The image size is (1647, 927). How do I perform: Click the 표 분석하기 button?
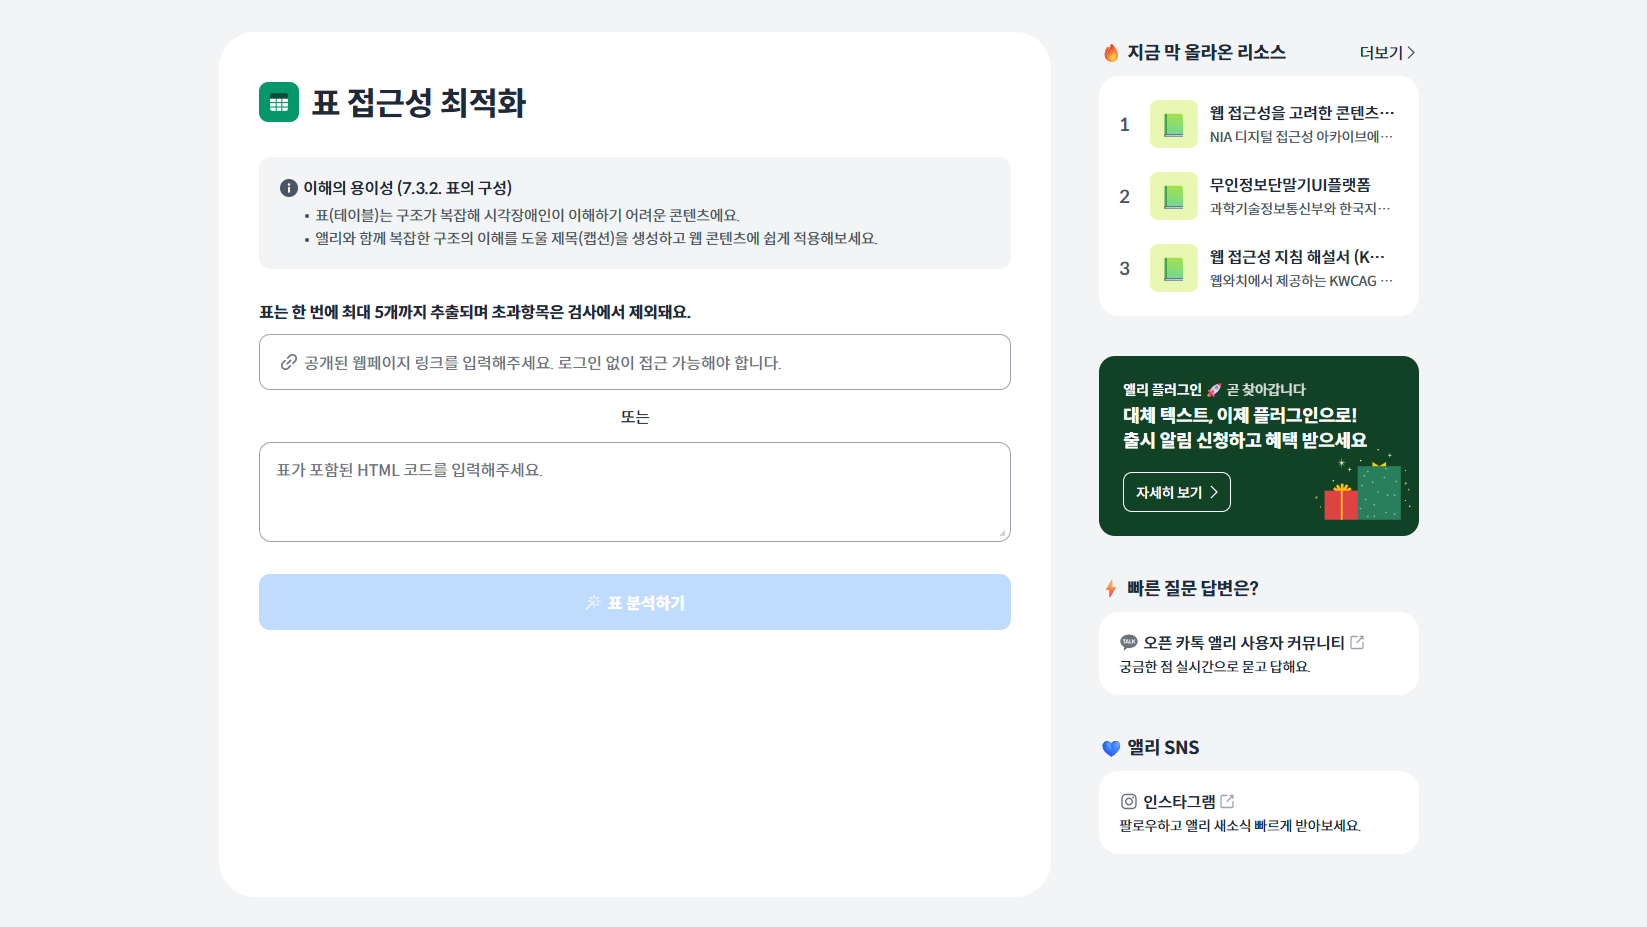[x=635, y=602]
